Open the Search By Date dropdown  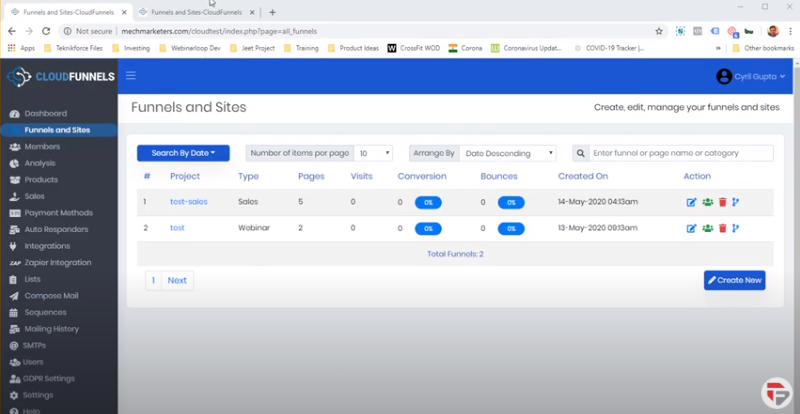[x=183, y=153]
